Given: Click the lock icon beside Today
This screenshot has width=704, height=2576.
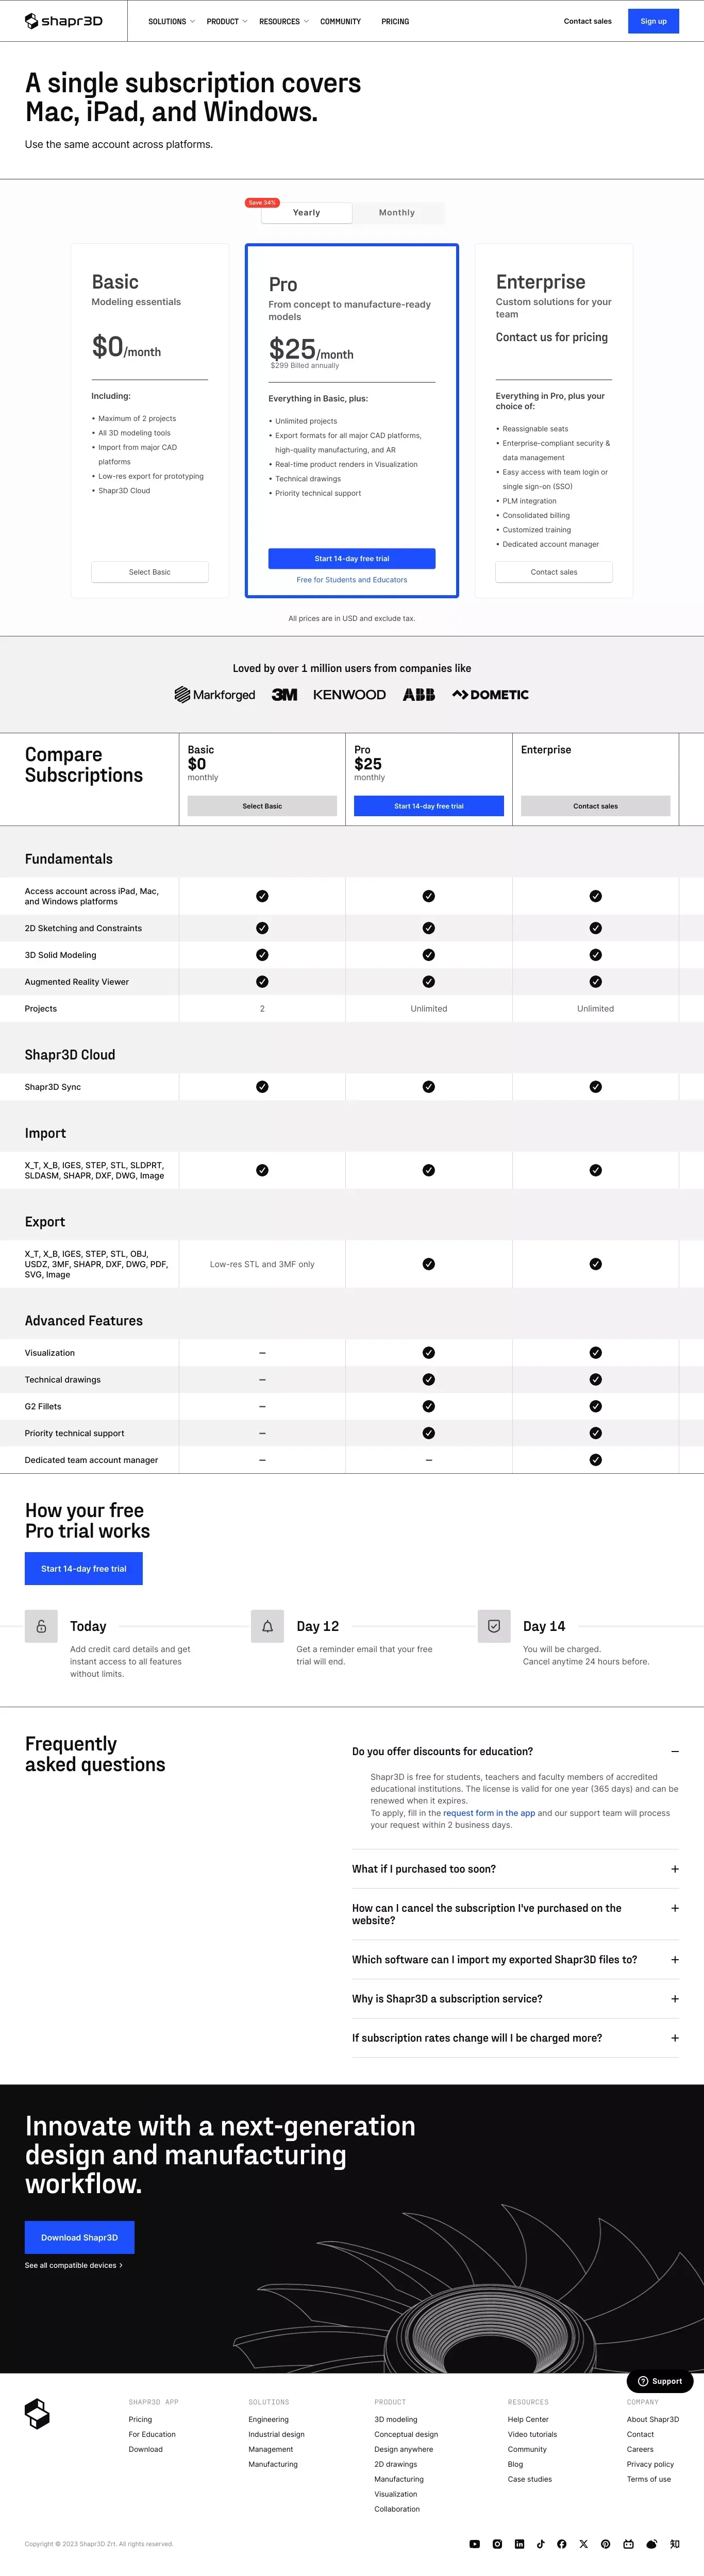Looking at the screenshot, I should click(x=41, y=1626).
